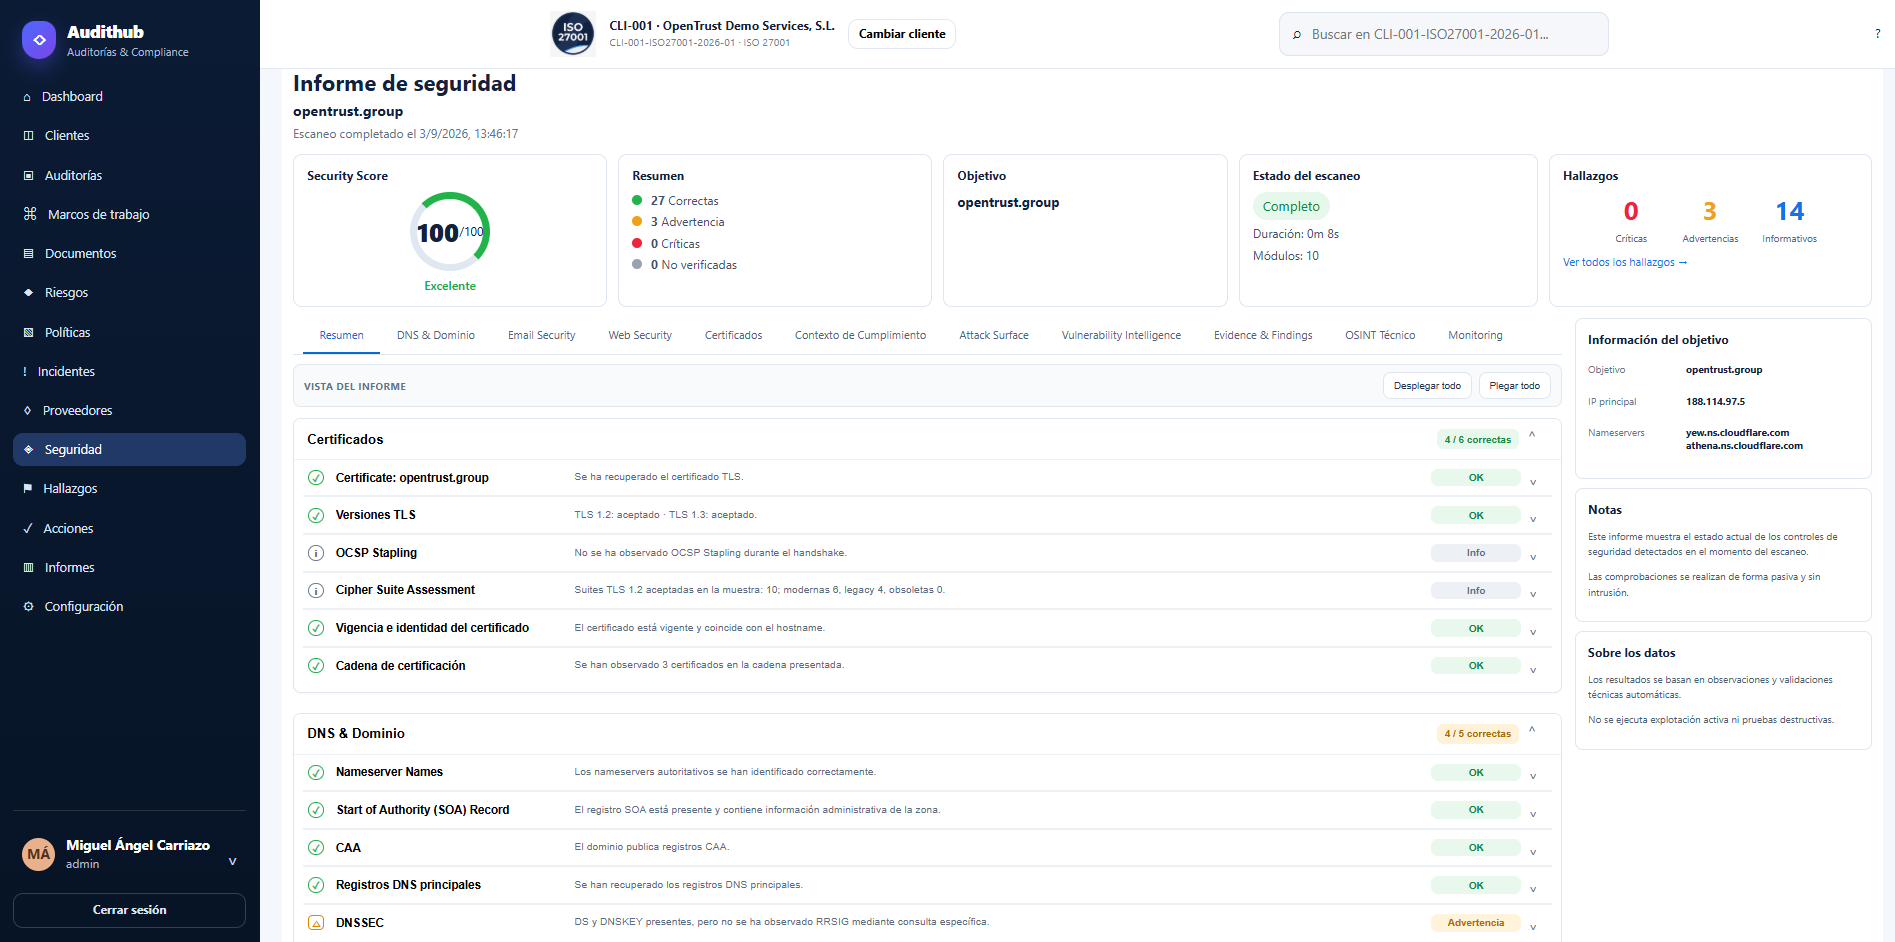1895x942 pixels.
Task: Switch to the Email Security tab
Action: tap(542, 336)
